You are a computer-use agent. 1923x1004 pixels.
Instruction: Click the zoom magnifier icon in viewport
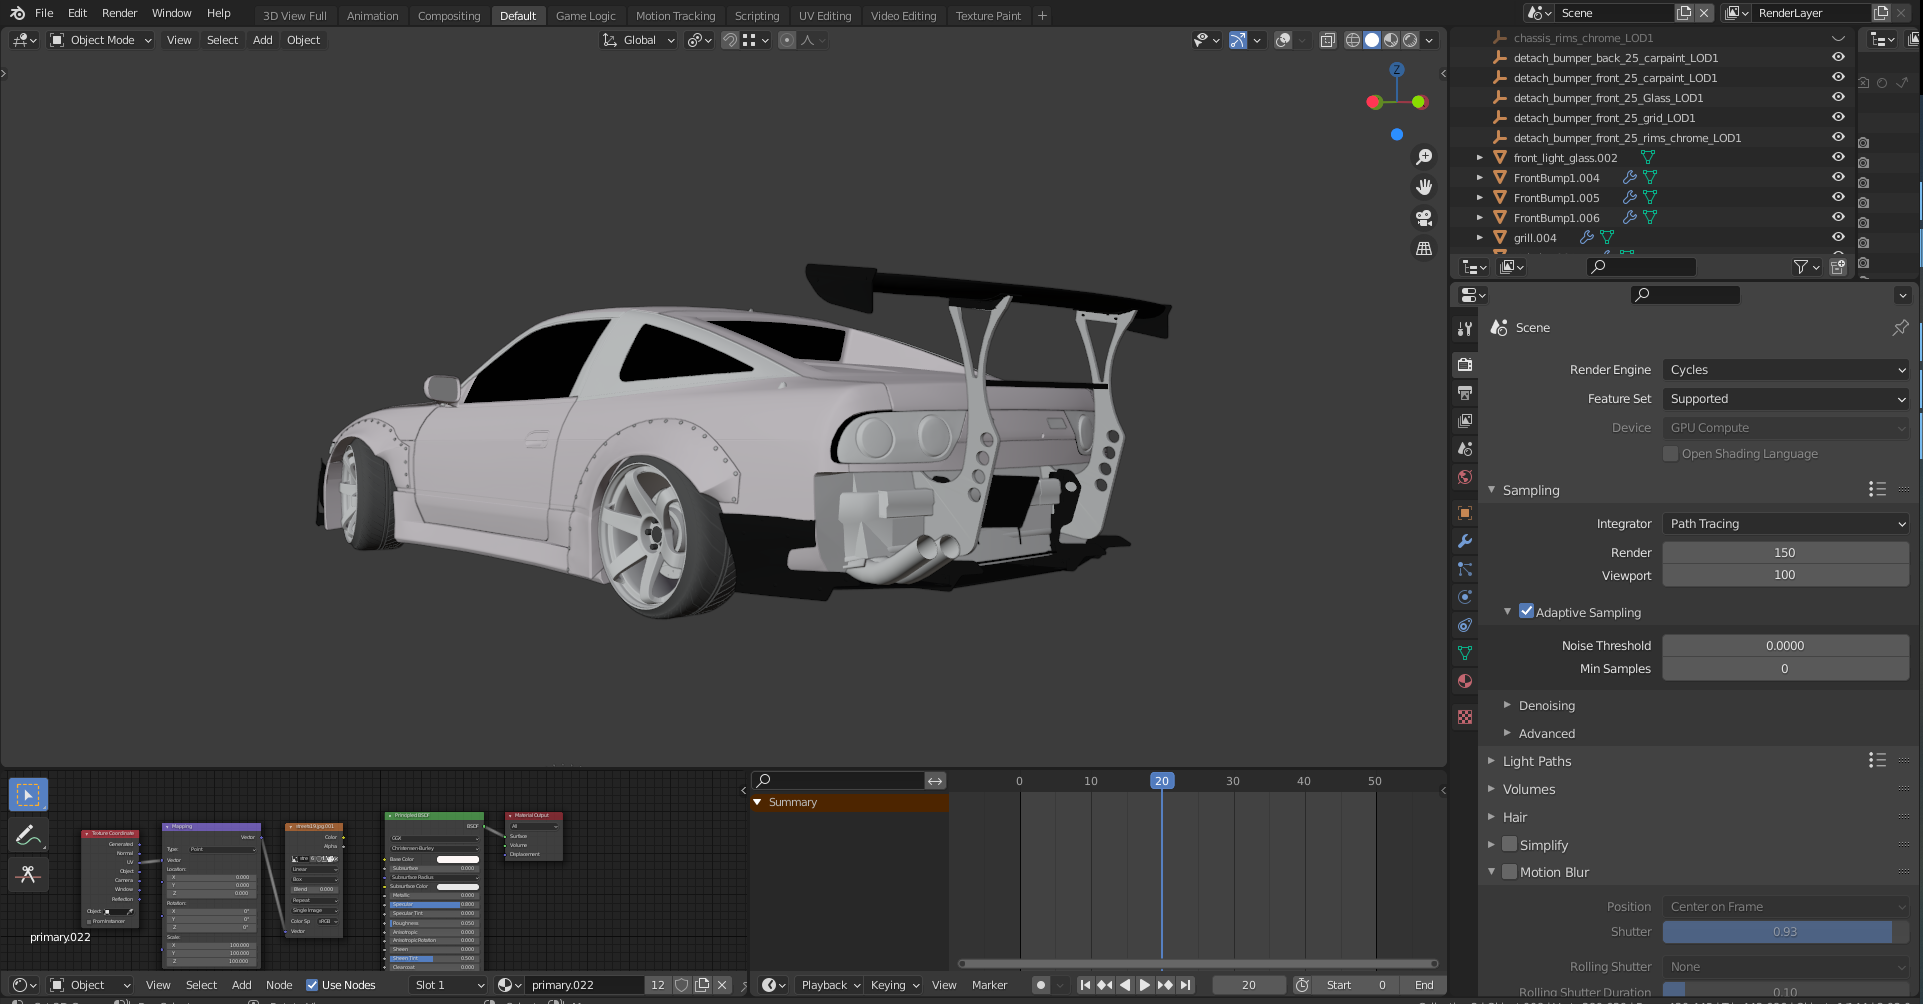tap(1424, 157)
